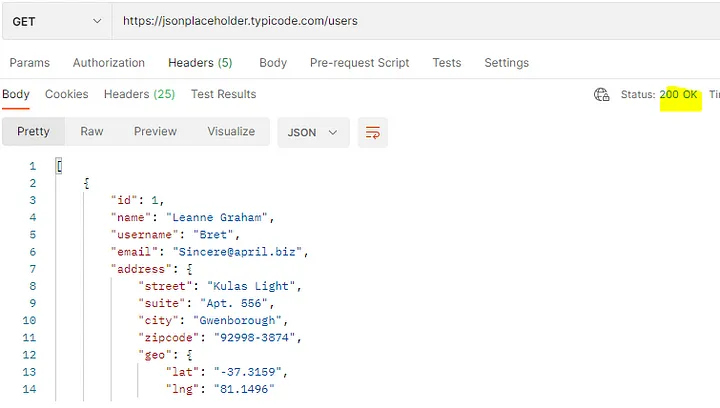Click the 200 OK status text
The image size is (720, 408).
pyautogui.click(x=678, y=95)
